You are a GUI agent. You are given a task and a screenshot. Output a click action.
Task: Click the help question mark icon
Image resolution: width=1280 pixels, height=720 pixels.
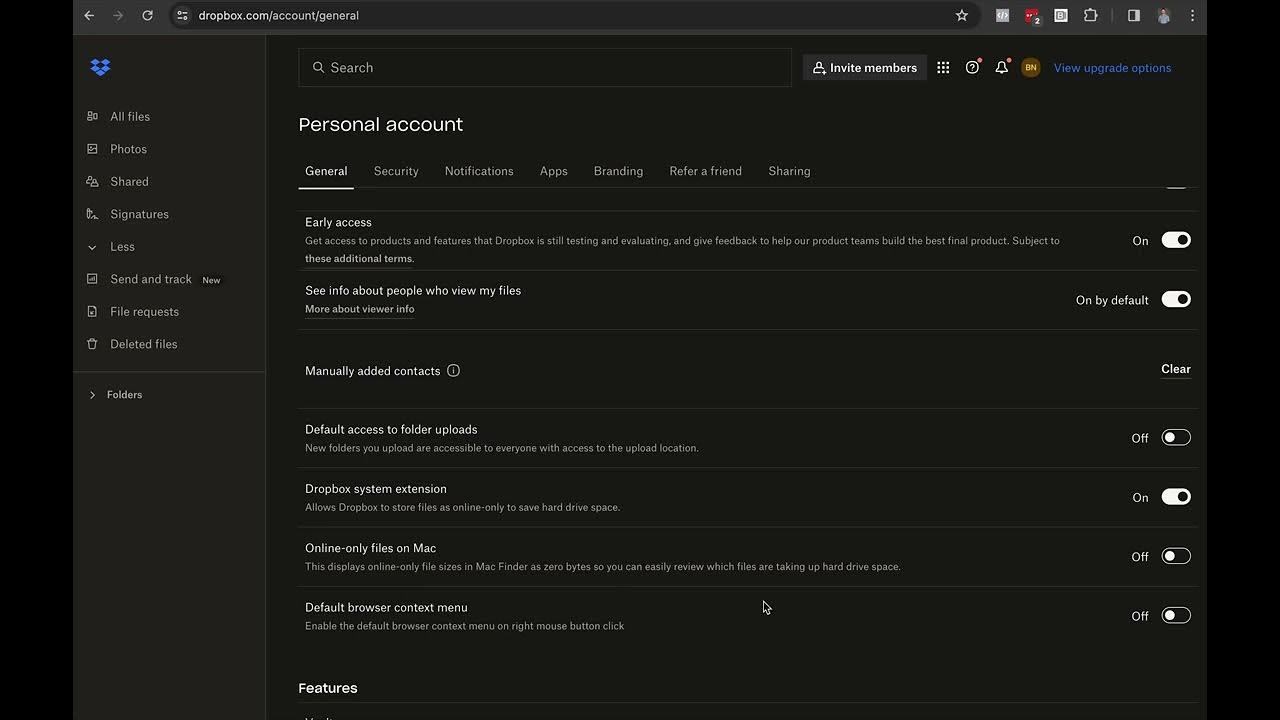pyautogui.click(x=972, y=68)
